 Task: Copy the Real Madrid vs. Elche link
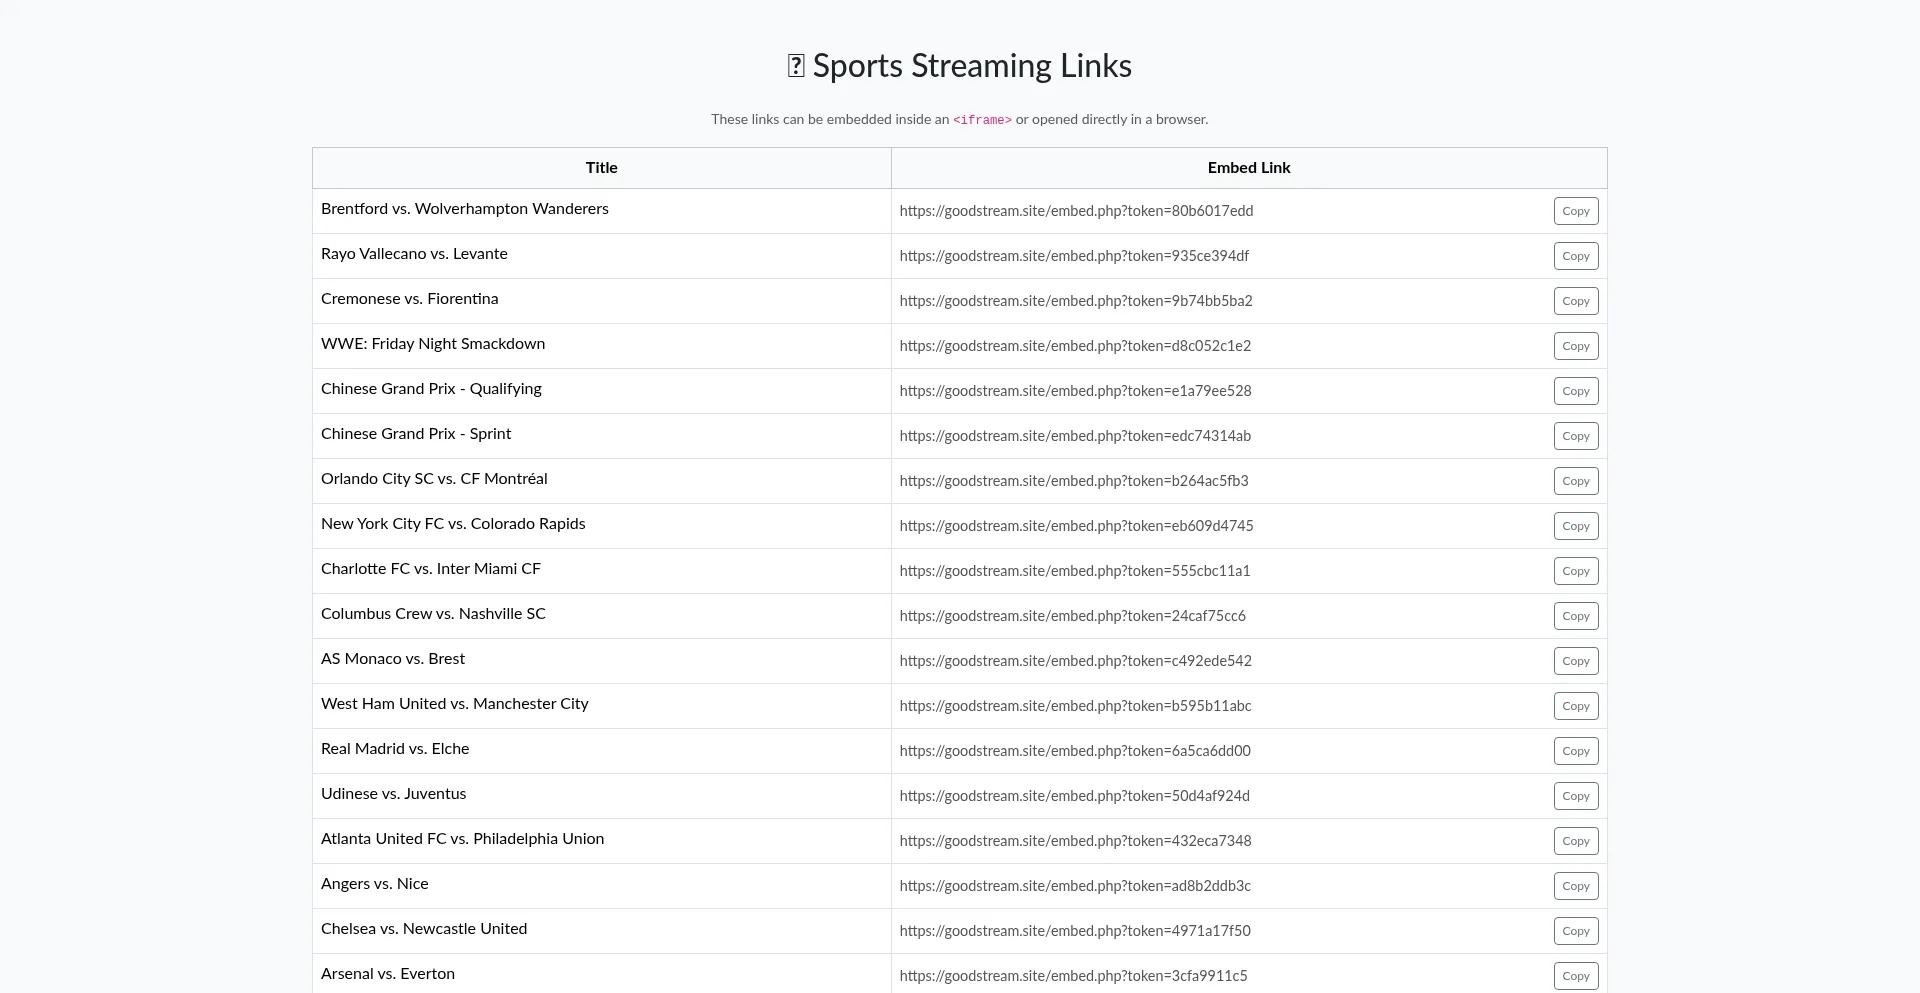tap(1576, 751)
